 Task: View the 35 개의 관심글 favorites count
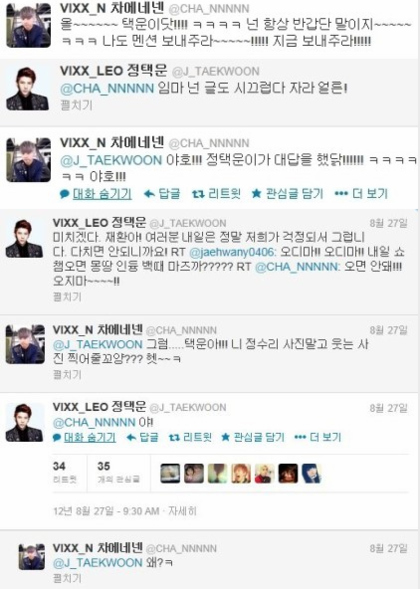[x=118, y=472]
